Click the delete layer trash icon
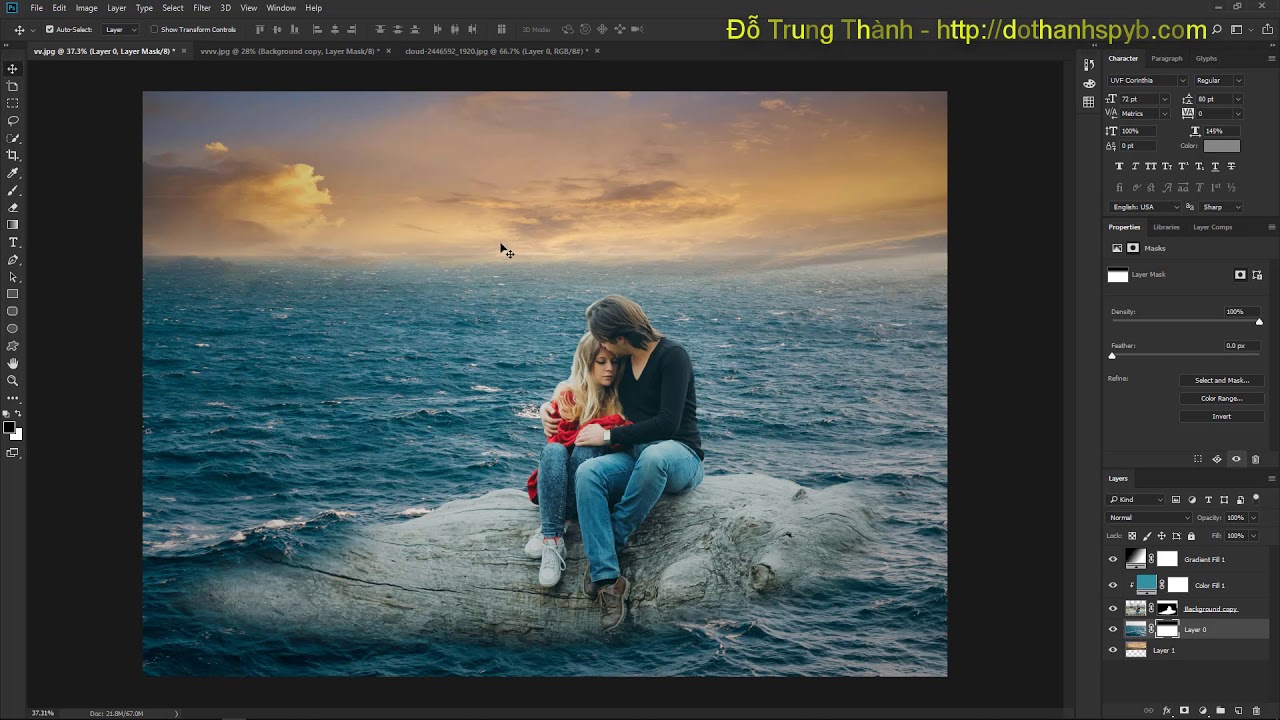The height and width of the screenshot is (720, 1280). coord(1256,710)
